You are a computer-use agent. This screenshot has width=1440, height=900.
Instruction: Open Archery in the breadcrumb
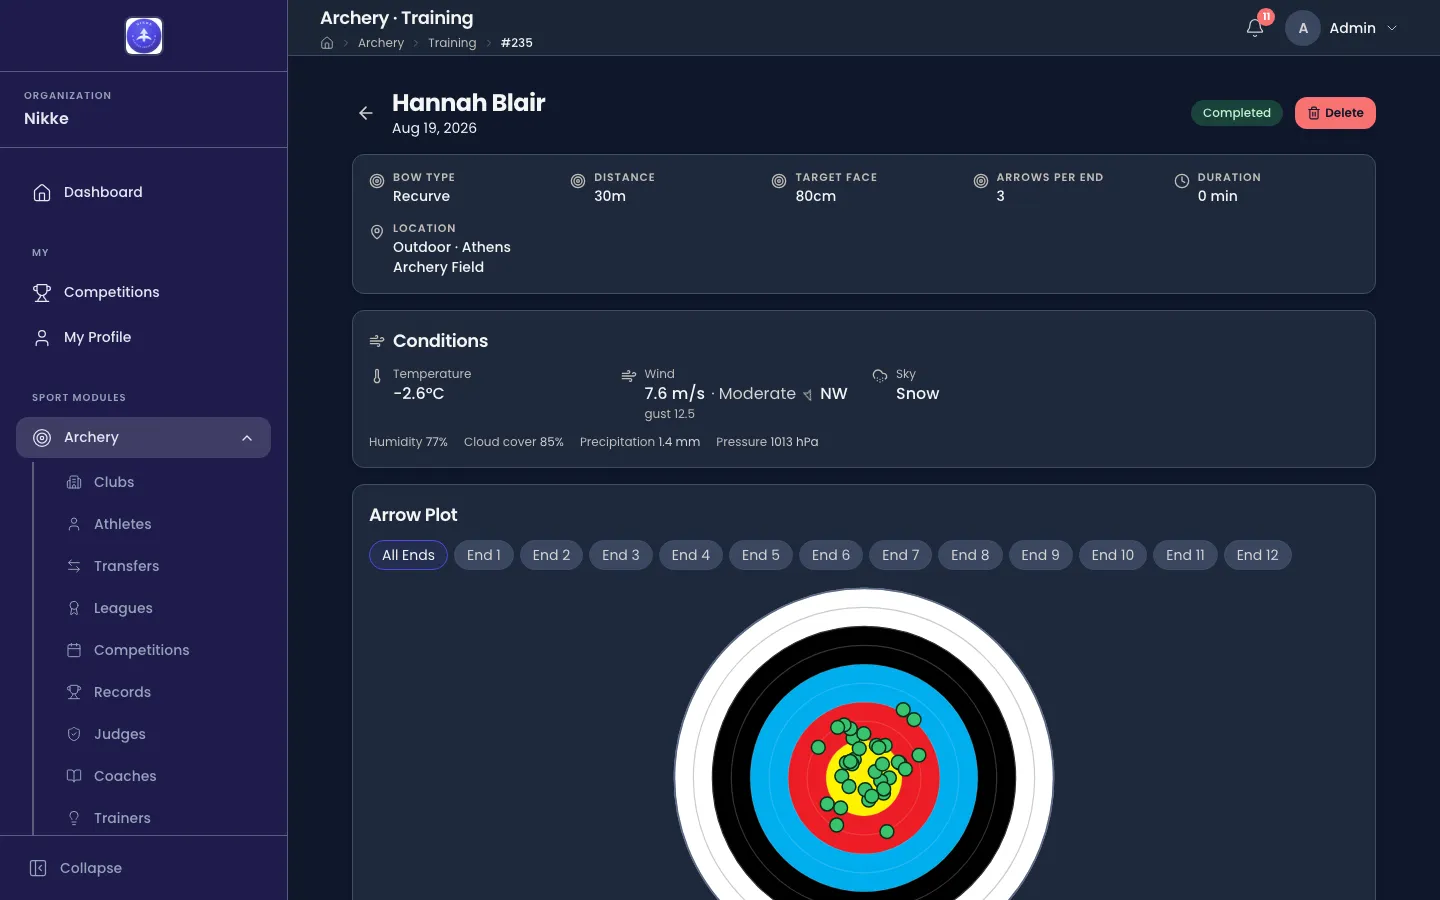click(x=381, y=43)
